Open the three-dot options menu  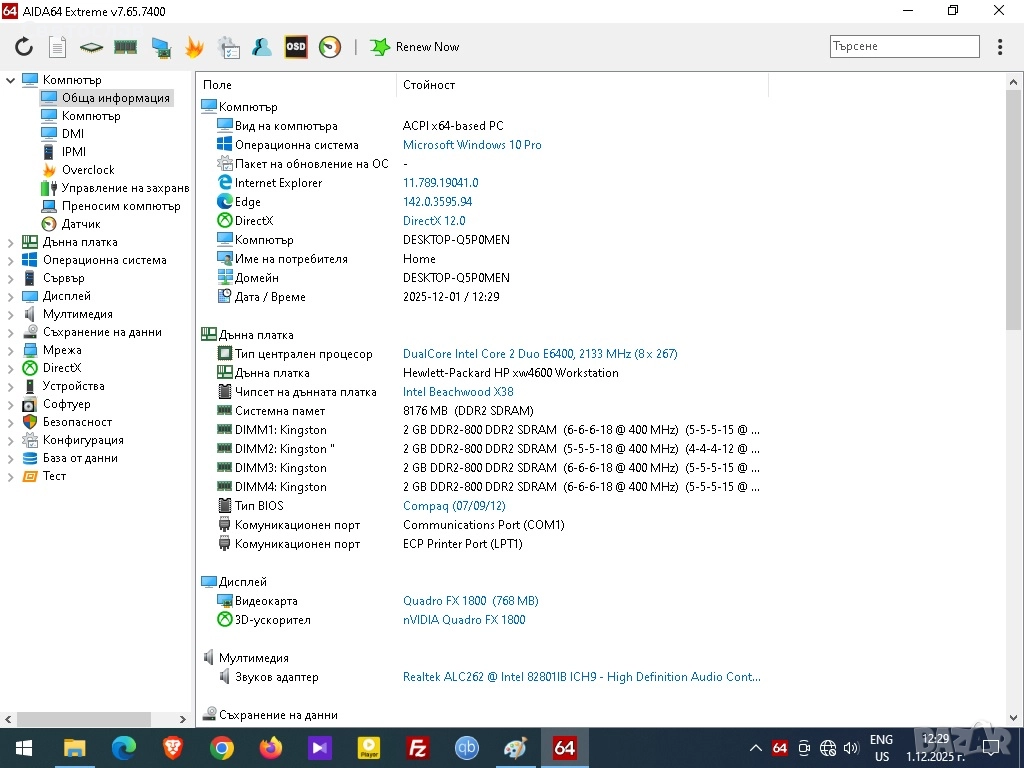[1000, 47]
